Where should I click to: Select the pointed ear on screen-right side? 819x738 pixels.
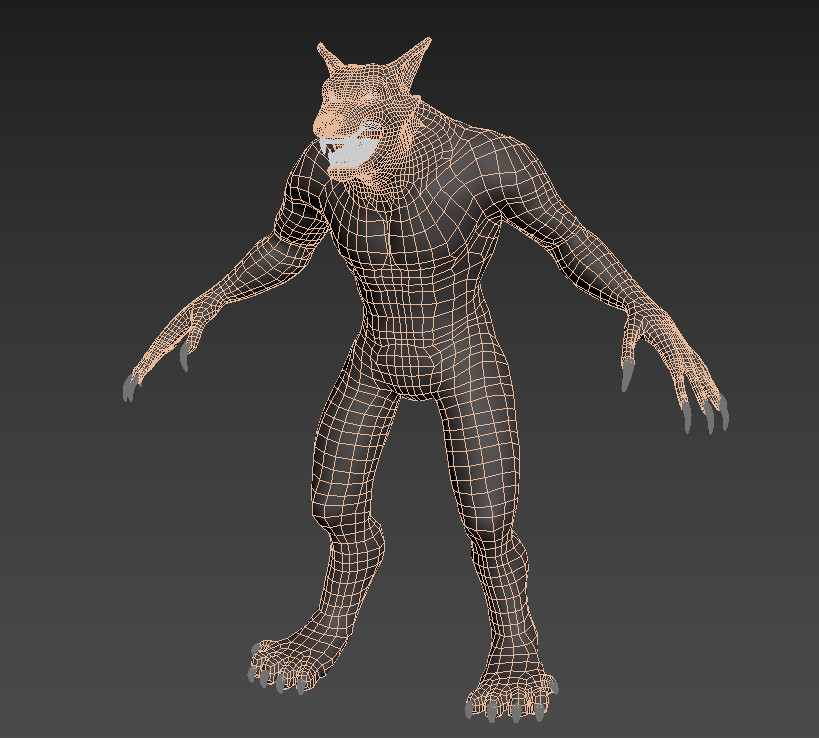[x=416, y=56]
